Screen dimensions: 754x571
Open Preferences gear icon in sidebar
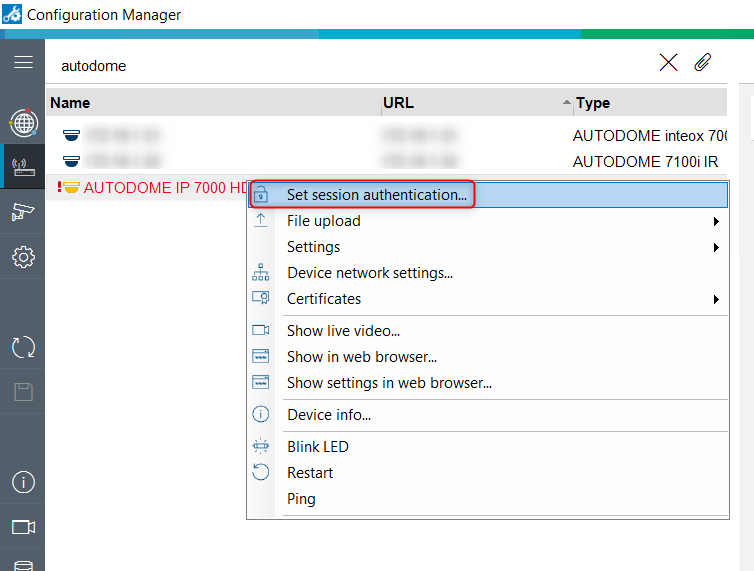(23, 257)
